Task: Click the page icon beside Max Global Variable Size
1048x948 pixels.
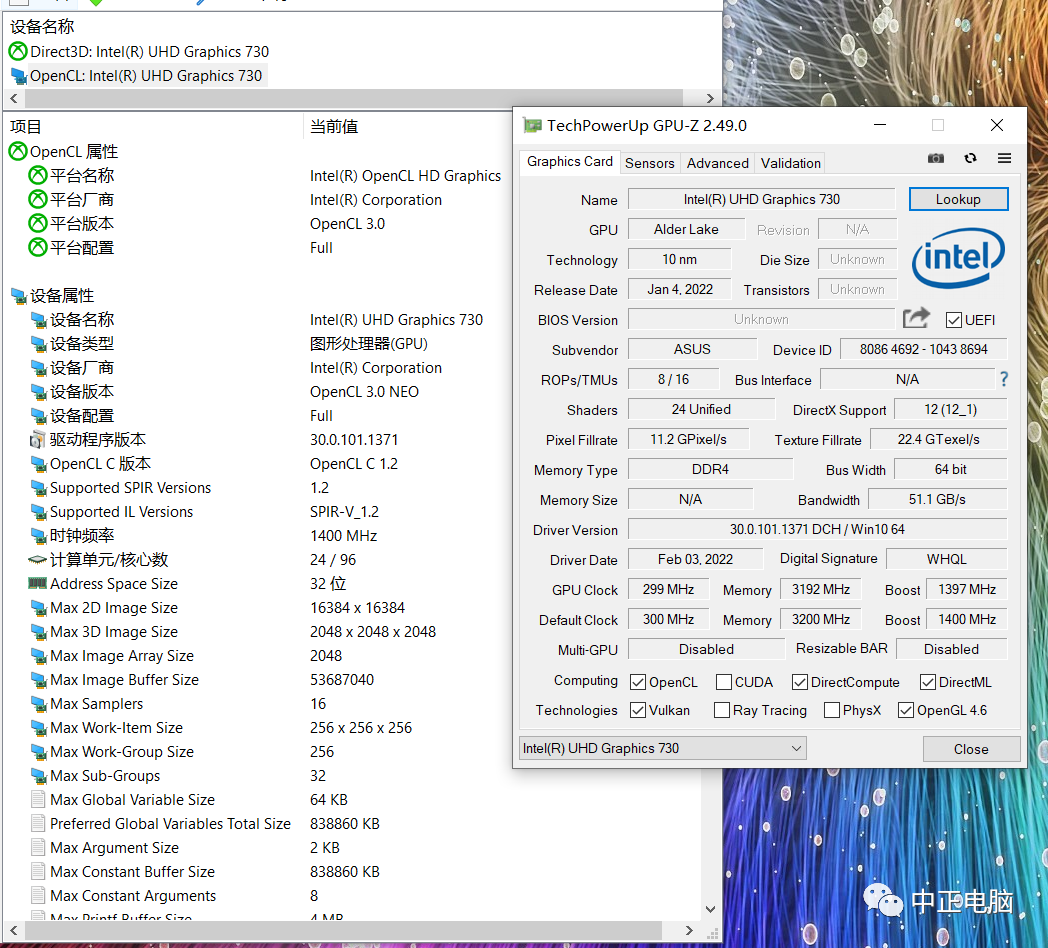Action: coord(38,800)
